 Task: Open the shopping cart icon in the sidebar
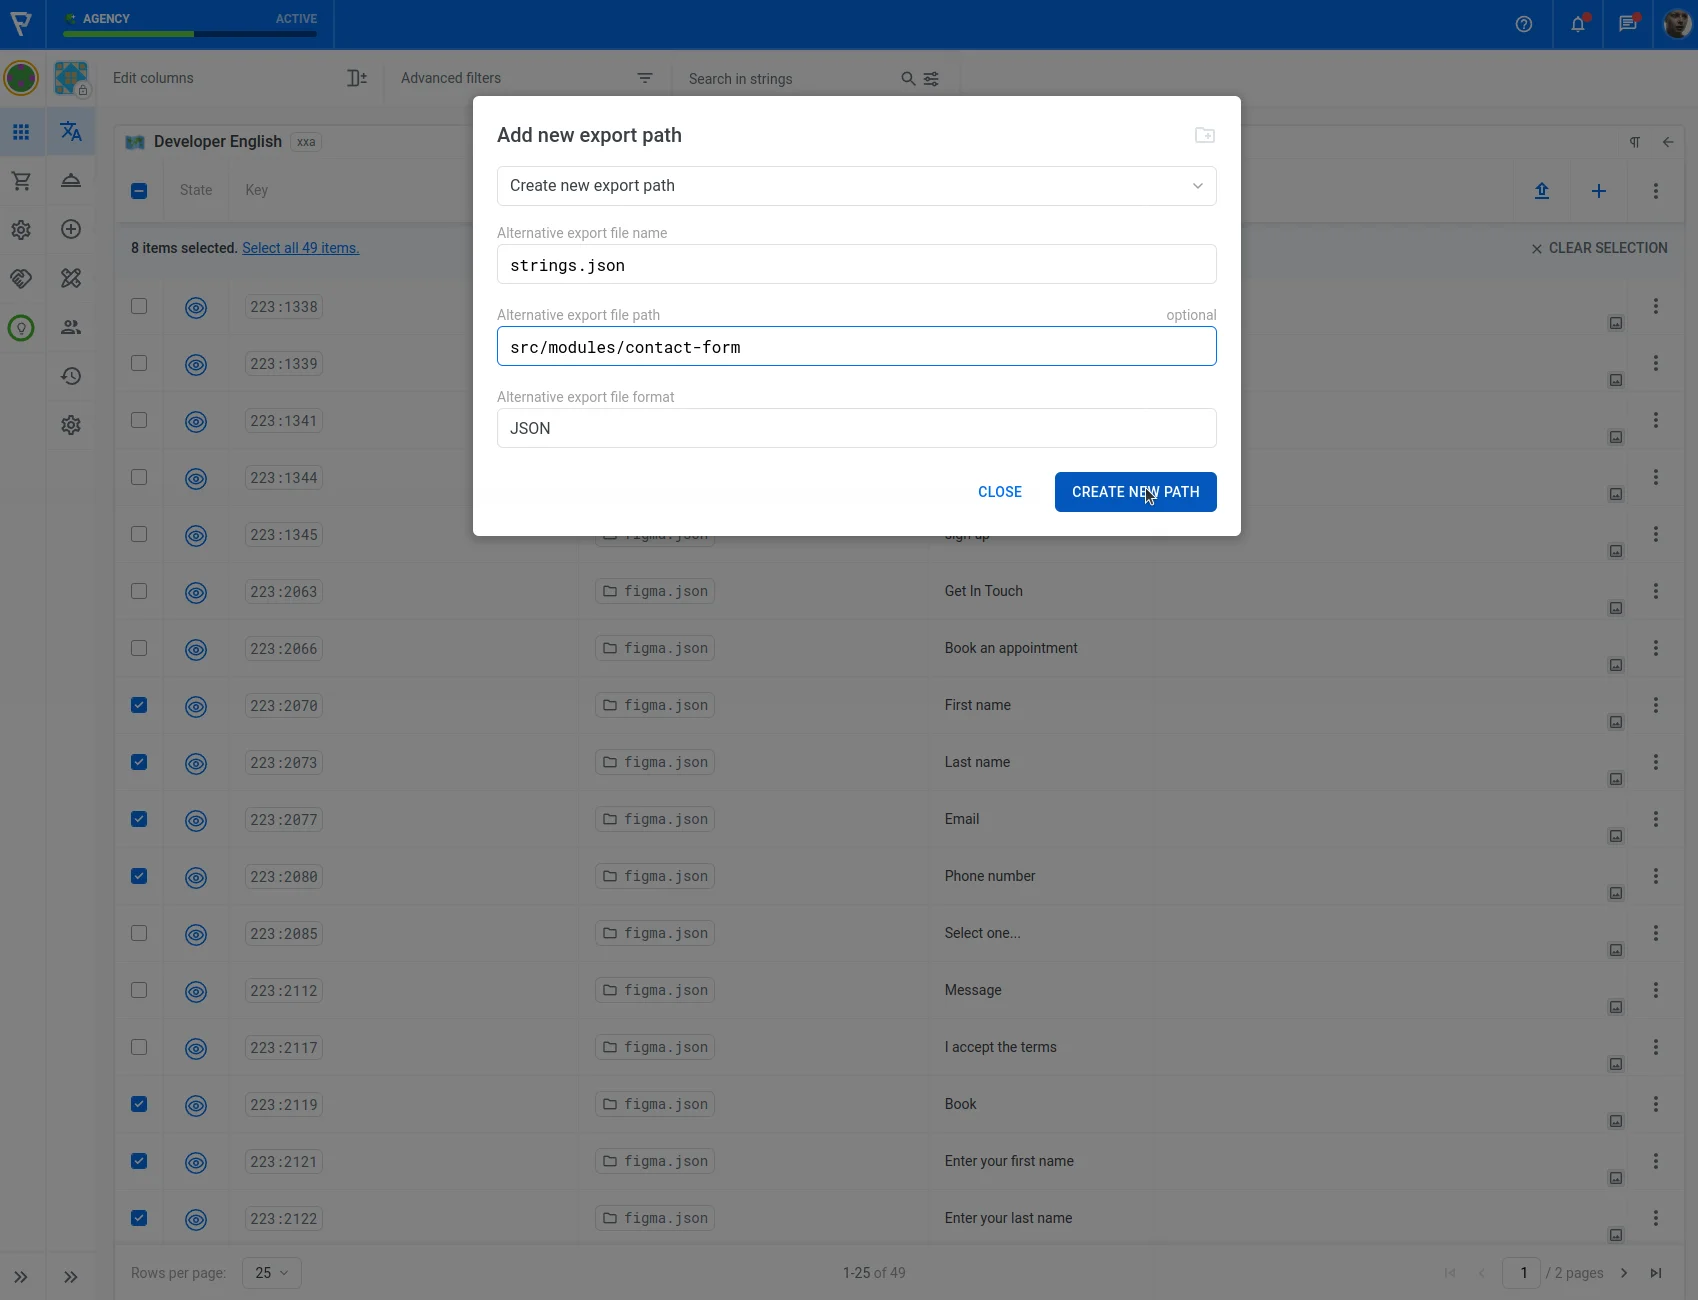tap(21, 181)
